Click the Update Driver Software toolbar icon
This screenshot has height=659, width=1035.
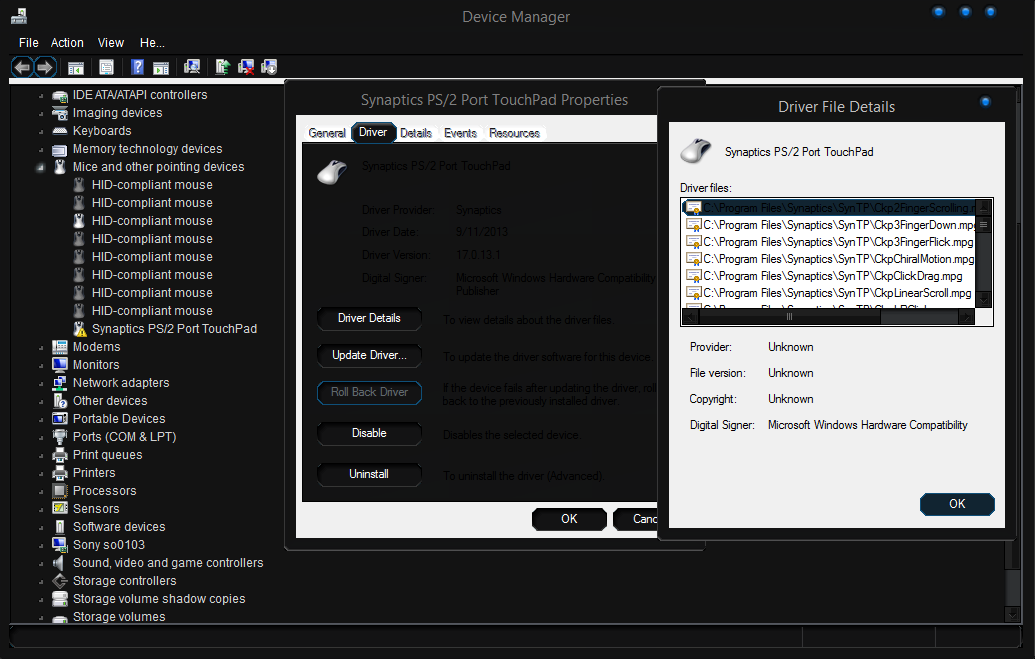point(223,67)
